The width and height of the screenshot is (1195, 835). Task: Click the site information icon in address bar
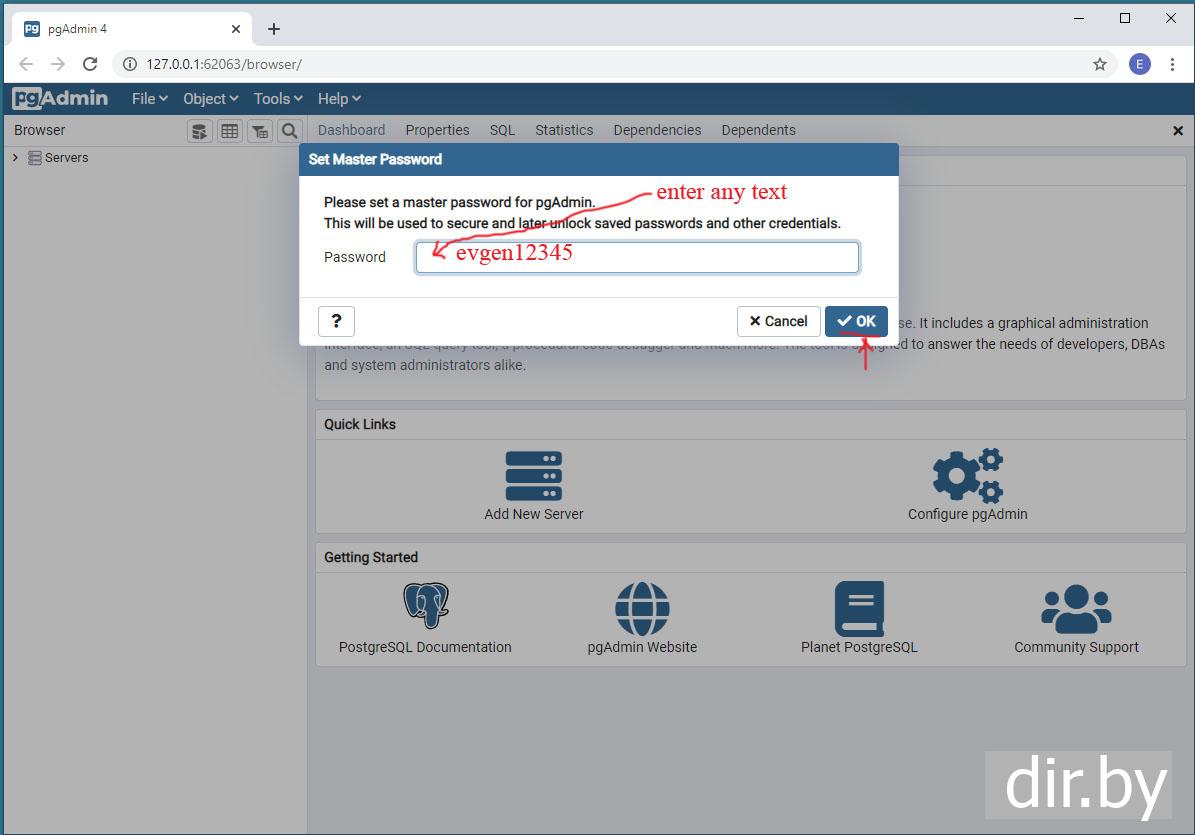130,64
